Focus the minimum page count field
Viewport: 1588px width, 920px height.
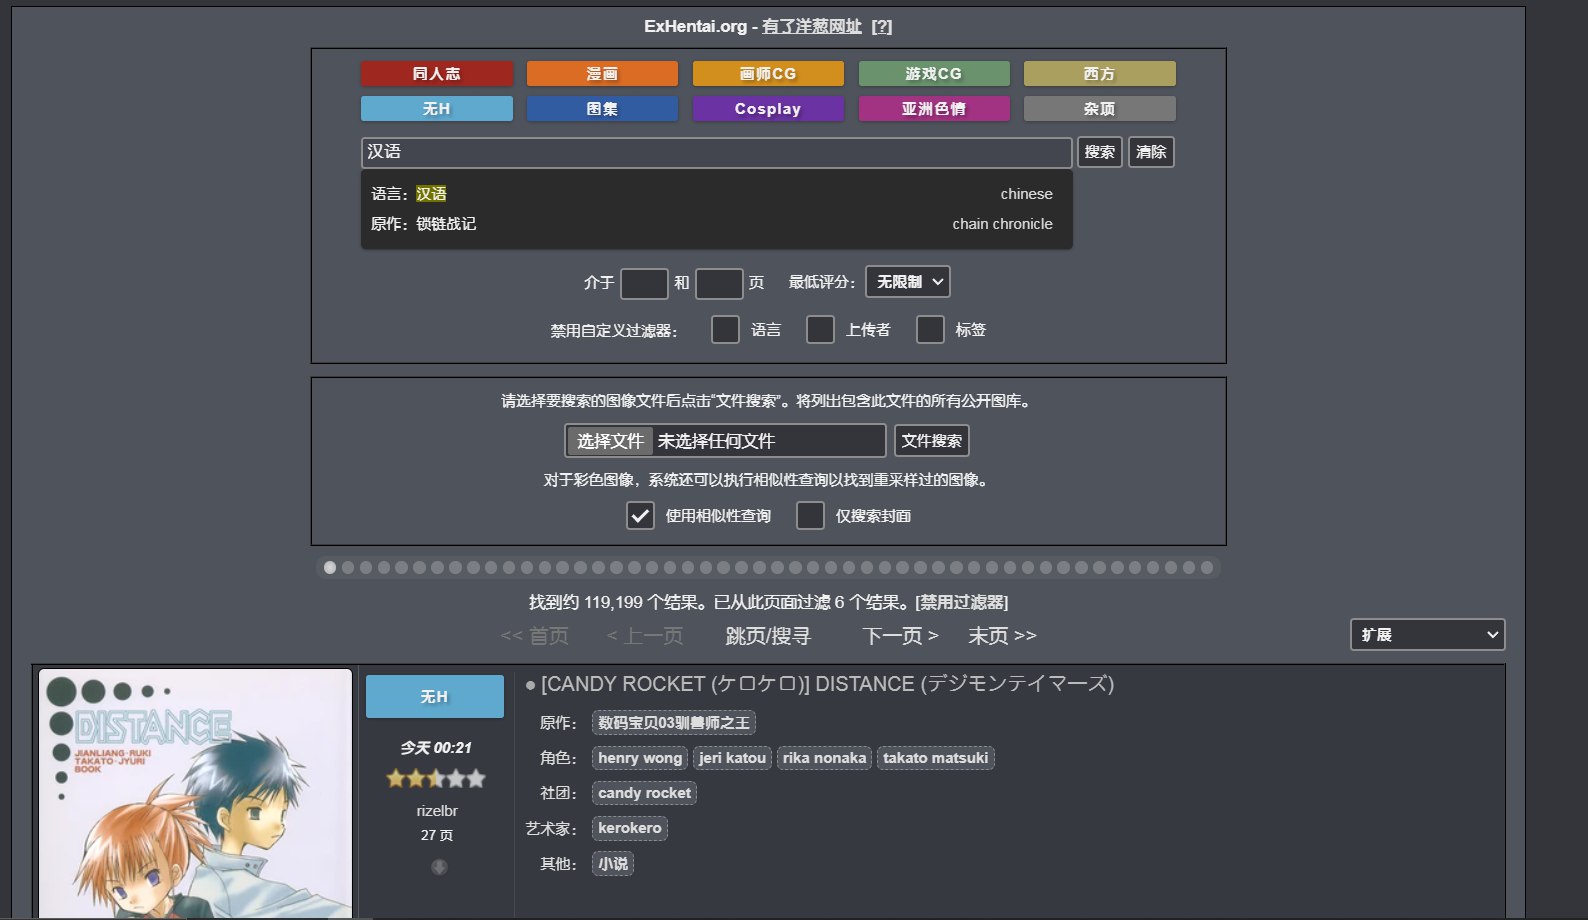click(x=644, y=283)
